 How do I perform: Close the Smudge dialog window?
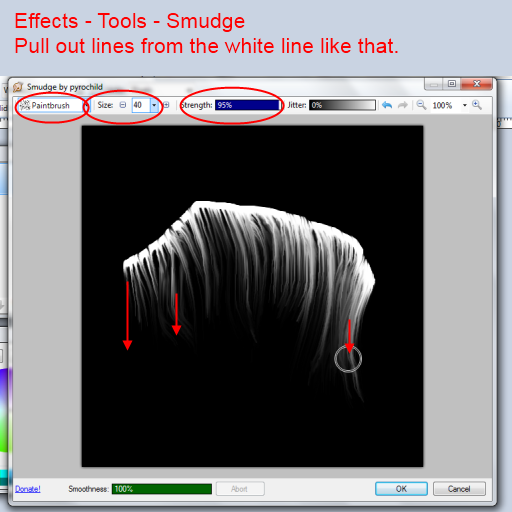477,84
